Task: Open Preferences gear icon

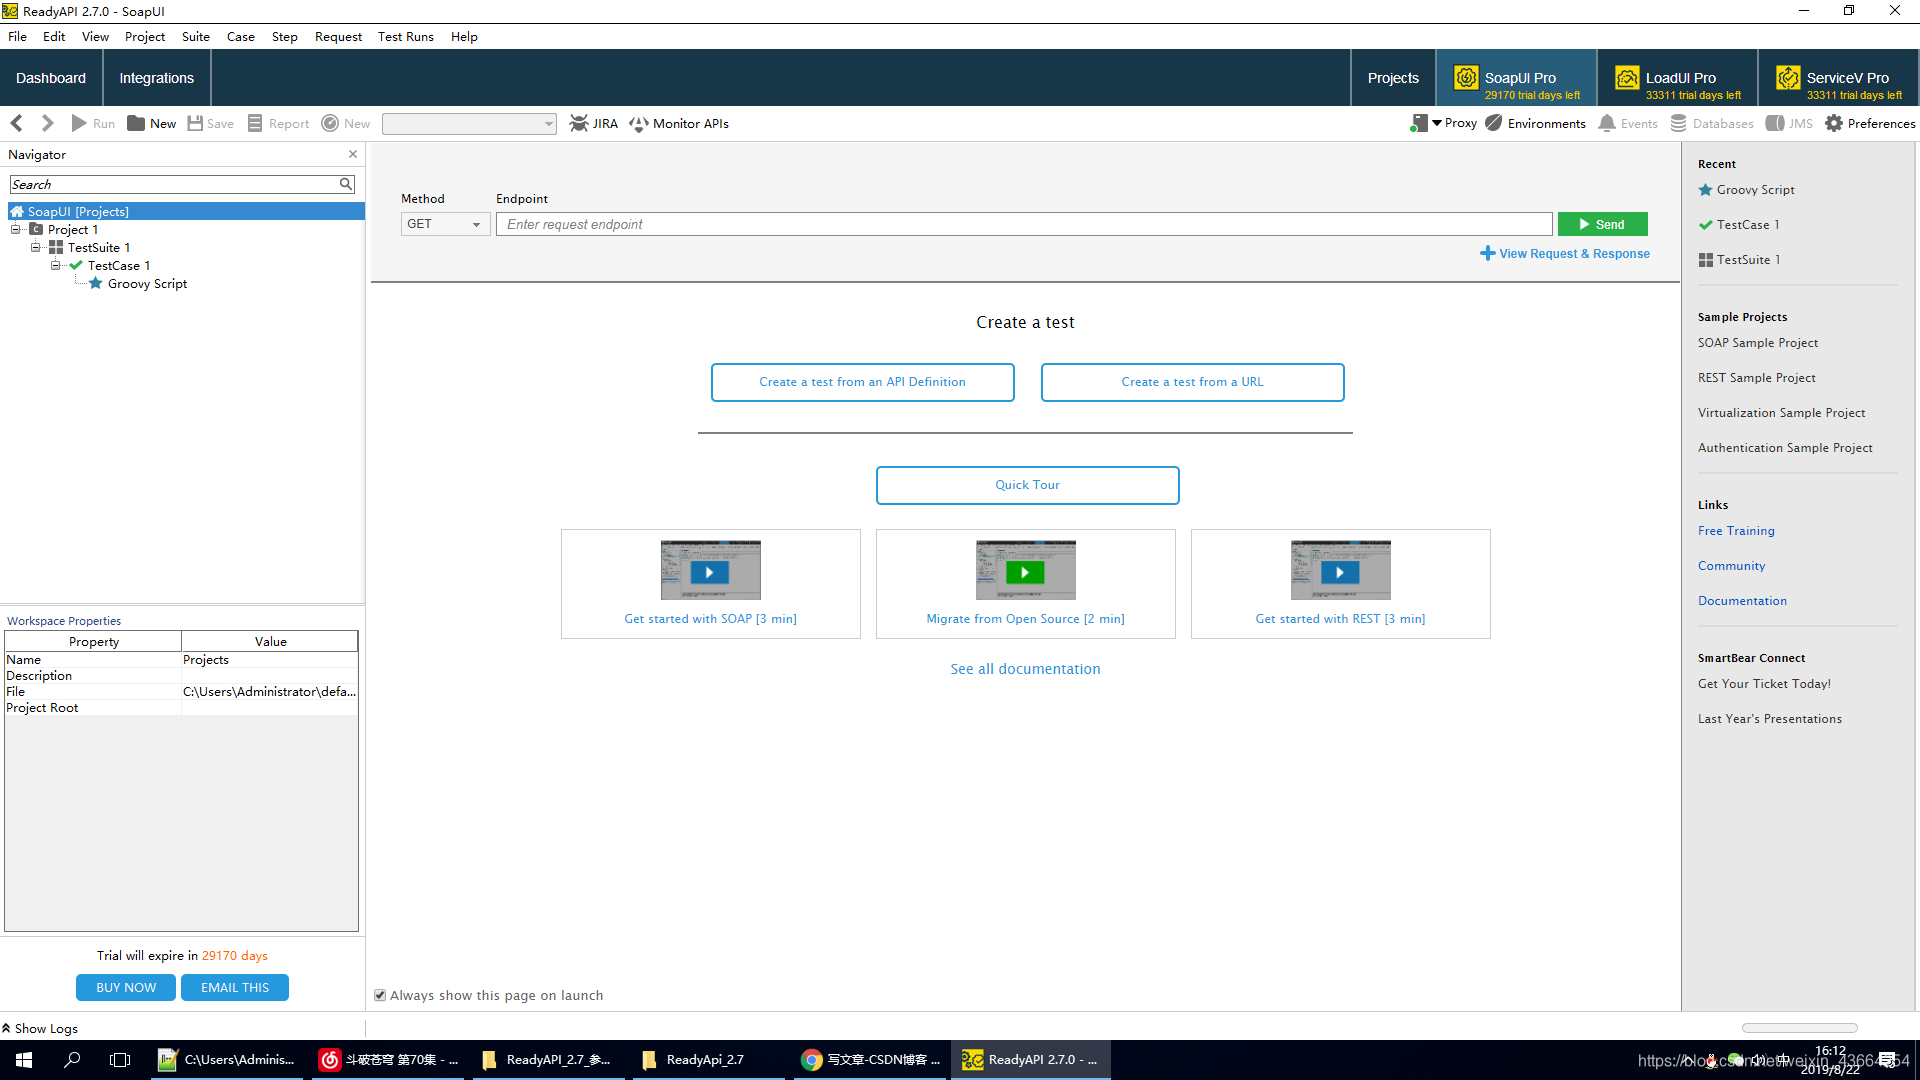Action: click(1834, 123)
